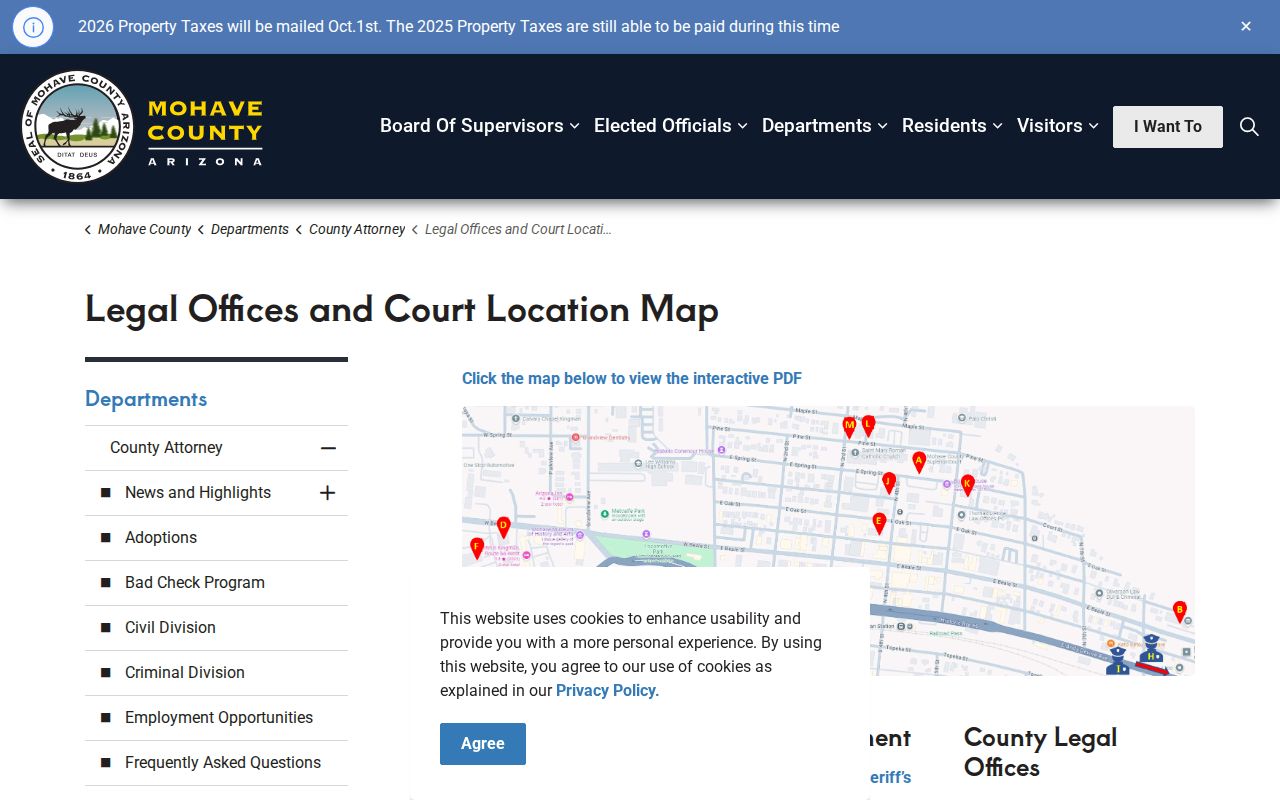
Task: Go to County Attorney breadcrumb link
Action: (357, 229)
